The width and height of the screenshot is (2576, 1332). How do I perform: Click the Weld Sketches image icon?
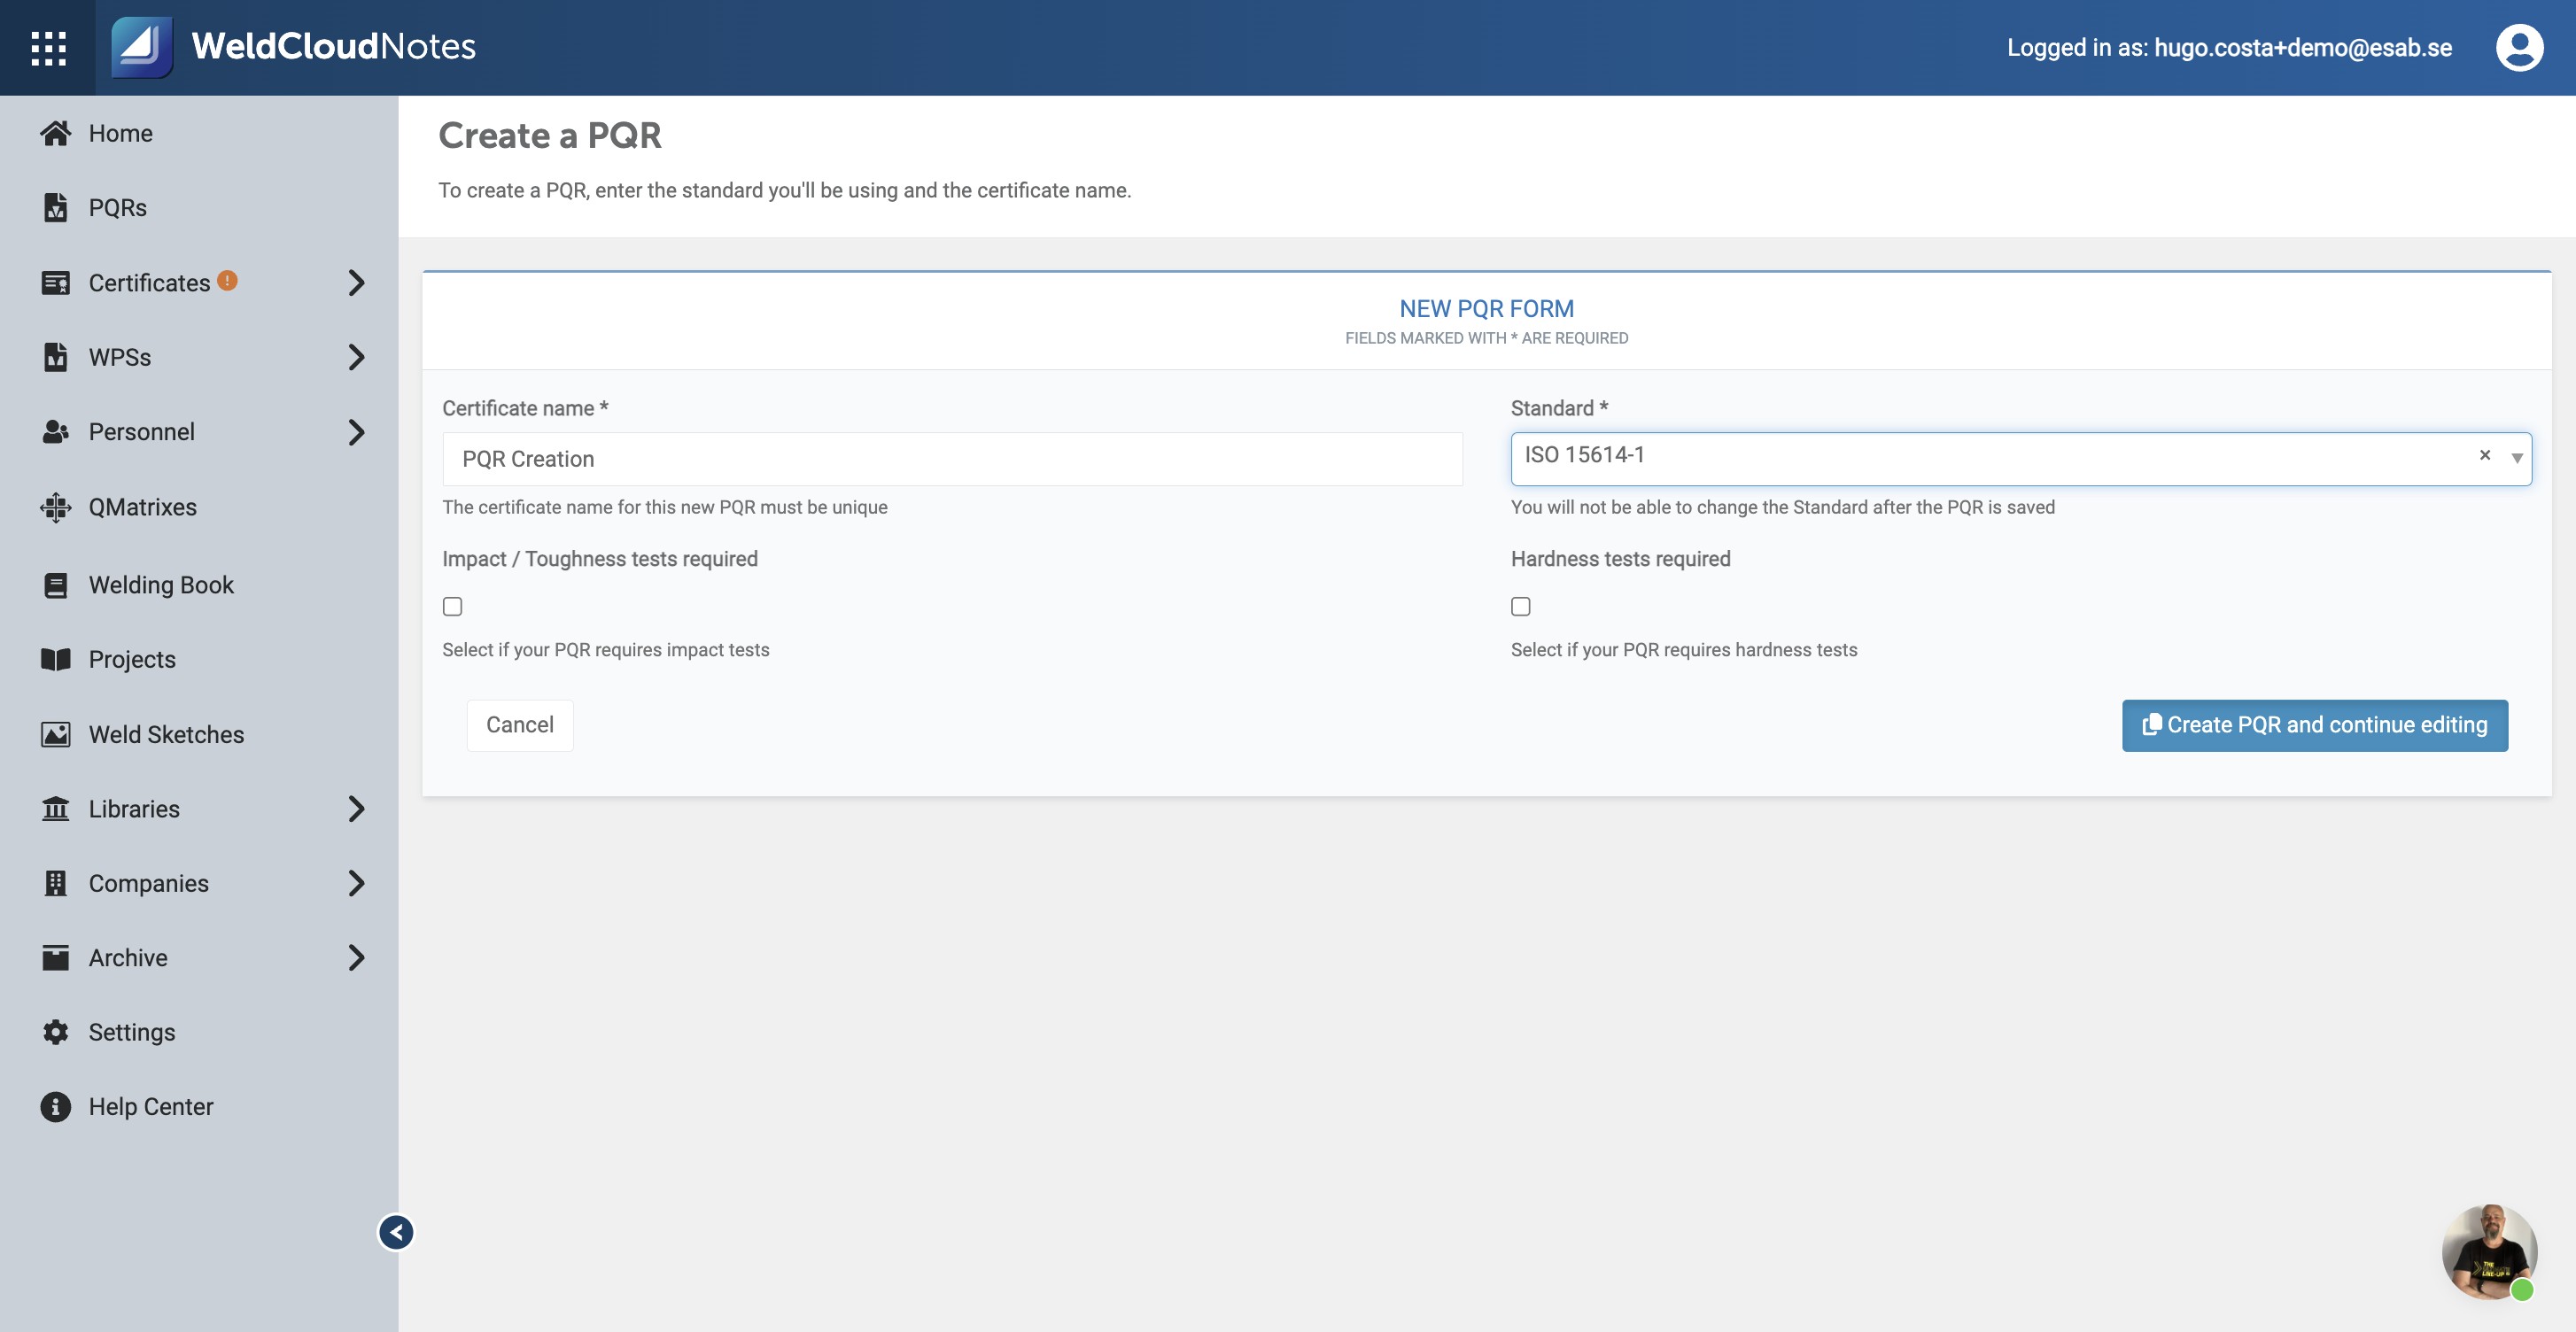point(56,734)
